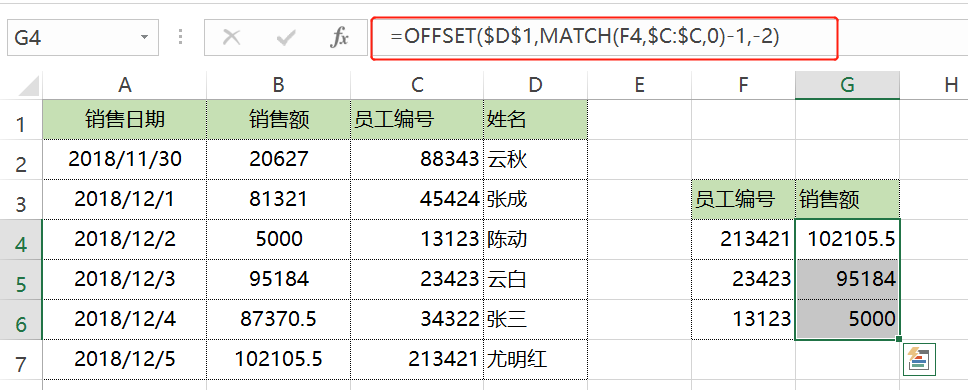Select column A header

(x=125, y=85)
